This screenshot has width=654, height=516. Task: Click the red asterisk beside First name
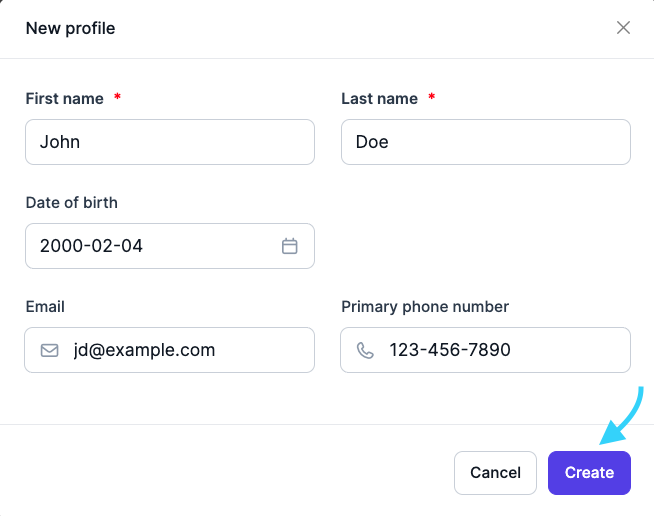tap(117, 98)
